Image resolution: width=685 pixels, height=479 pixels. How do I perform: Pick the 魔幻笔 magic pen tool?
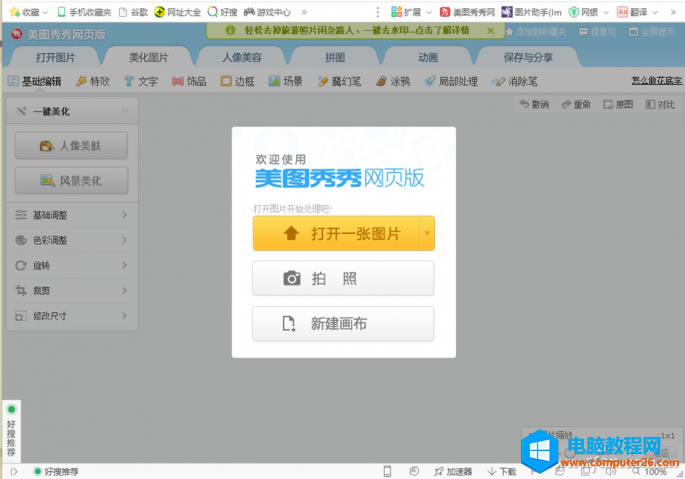pyautogui.click(x=339, y=80)
